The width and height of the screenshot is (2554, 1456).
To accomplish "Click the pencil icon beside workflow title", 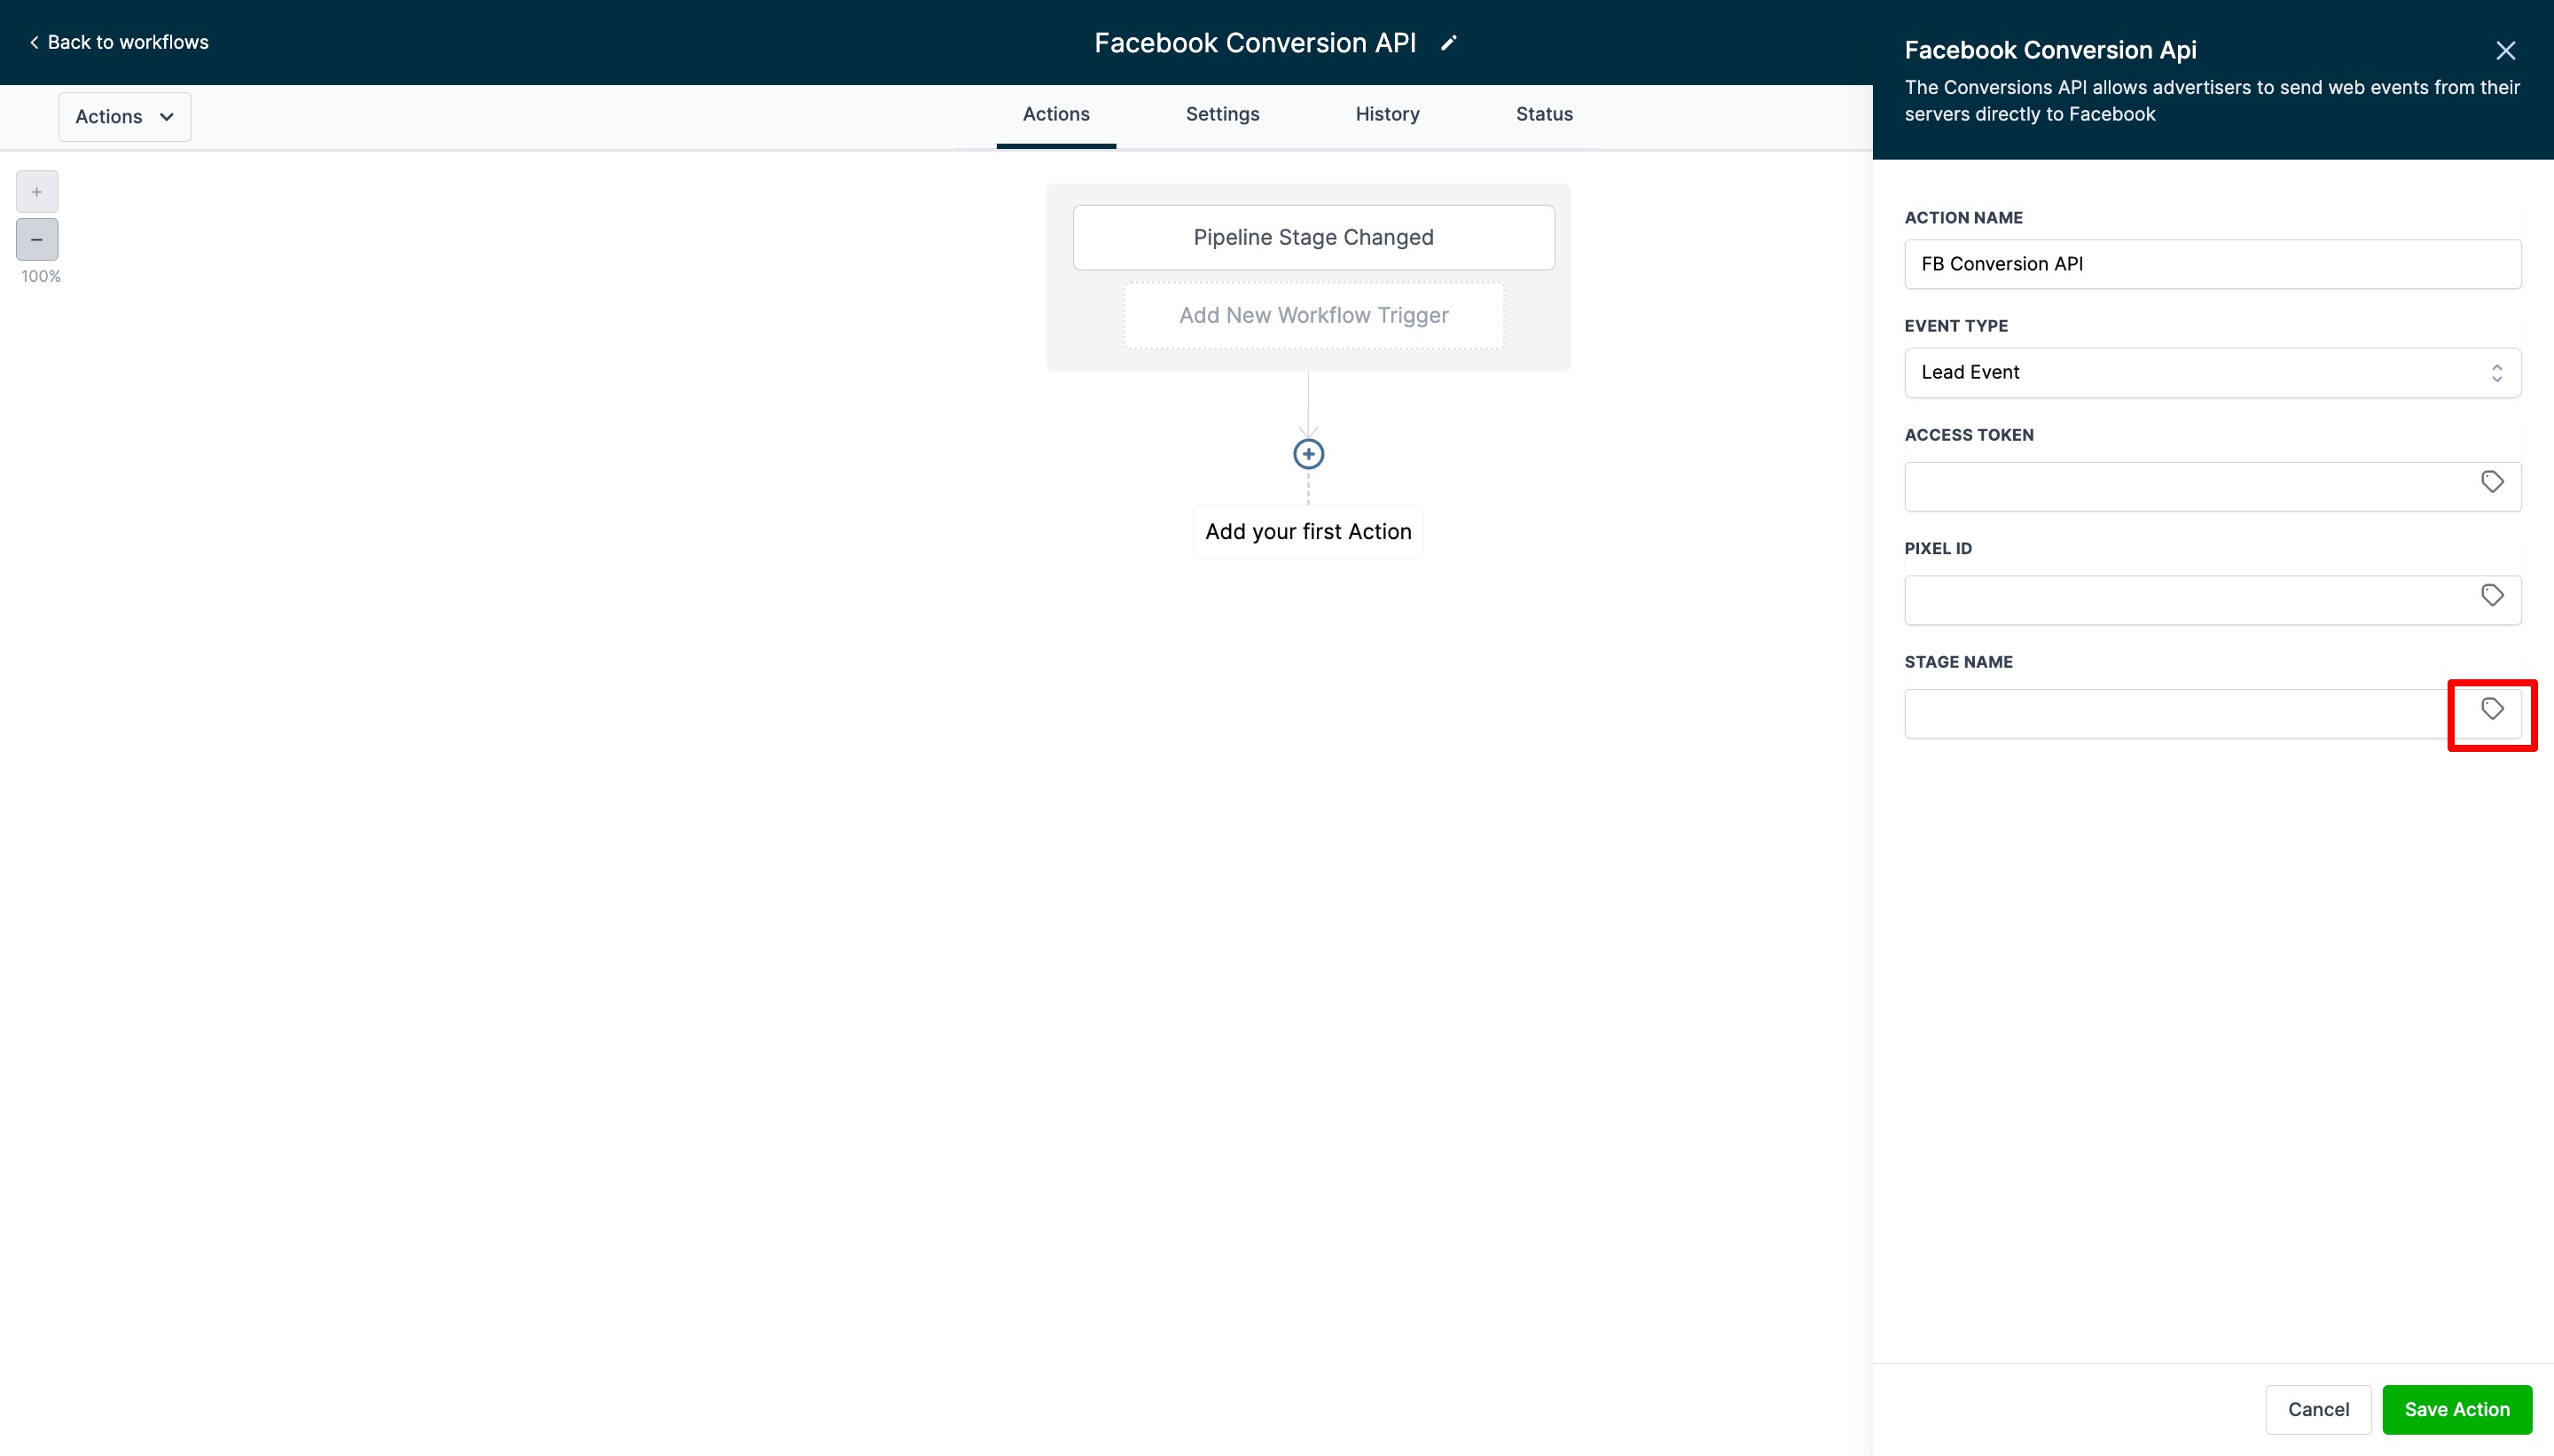I will 1448,43.
